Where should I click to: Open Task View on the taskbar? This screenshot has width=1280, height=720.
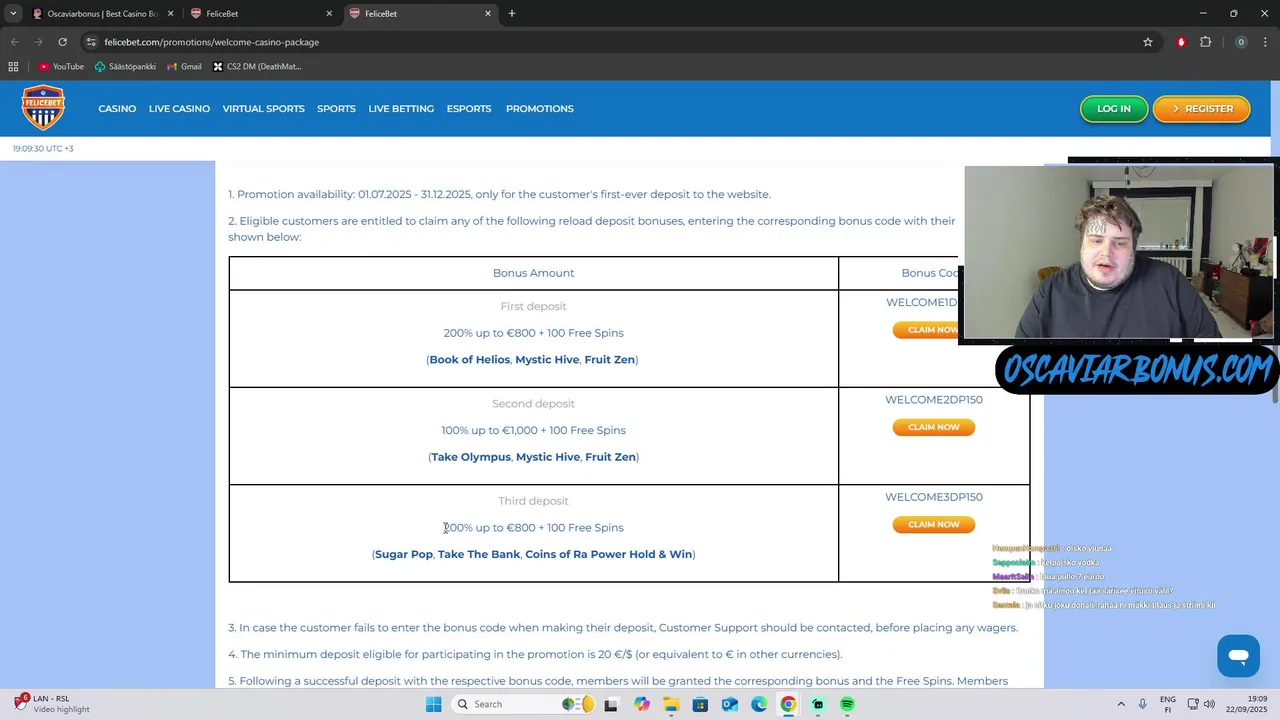[612, 704]
